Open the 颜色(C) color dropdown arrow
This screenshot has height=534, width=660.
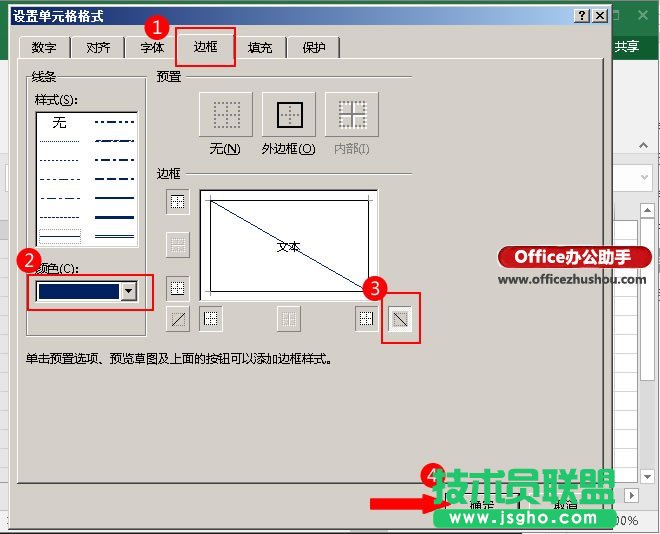[x=129, y=291]
